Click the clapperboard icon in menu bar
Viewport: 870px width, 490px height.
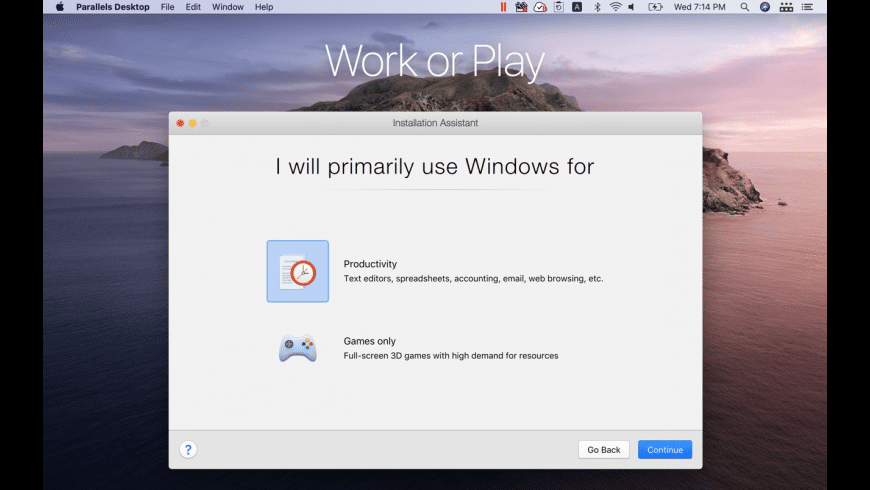pyautogui.click(x=521, y=7)
